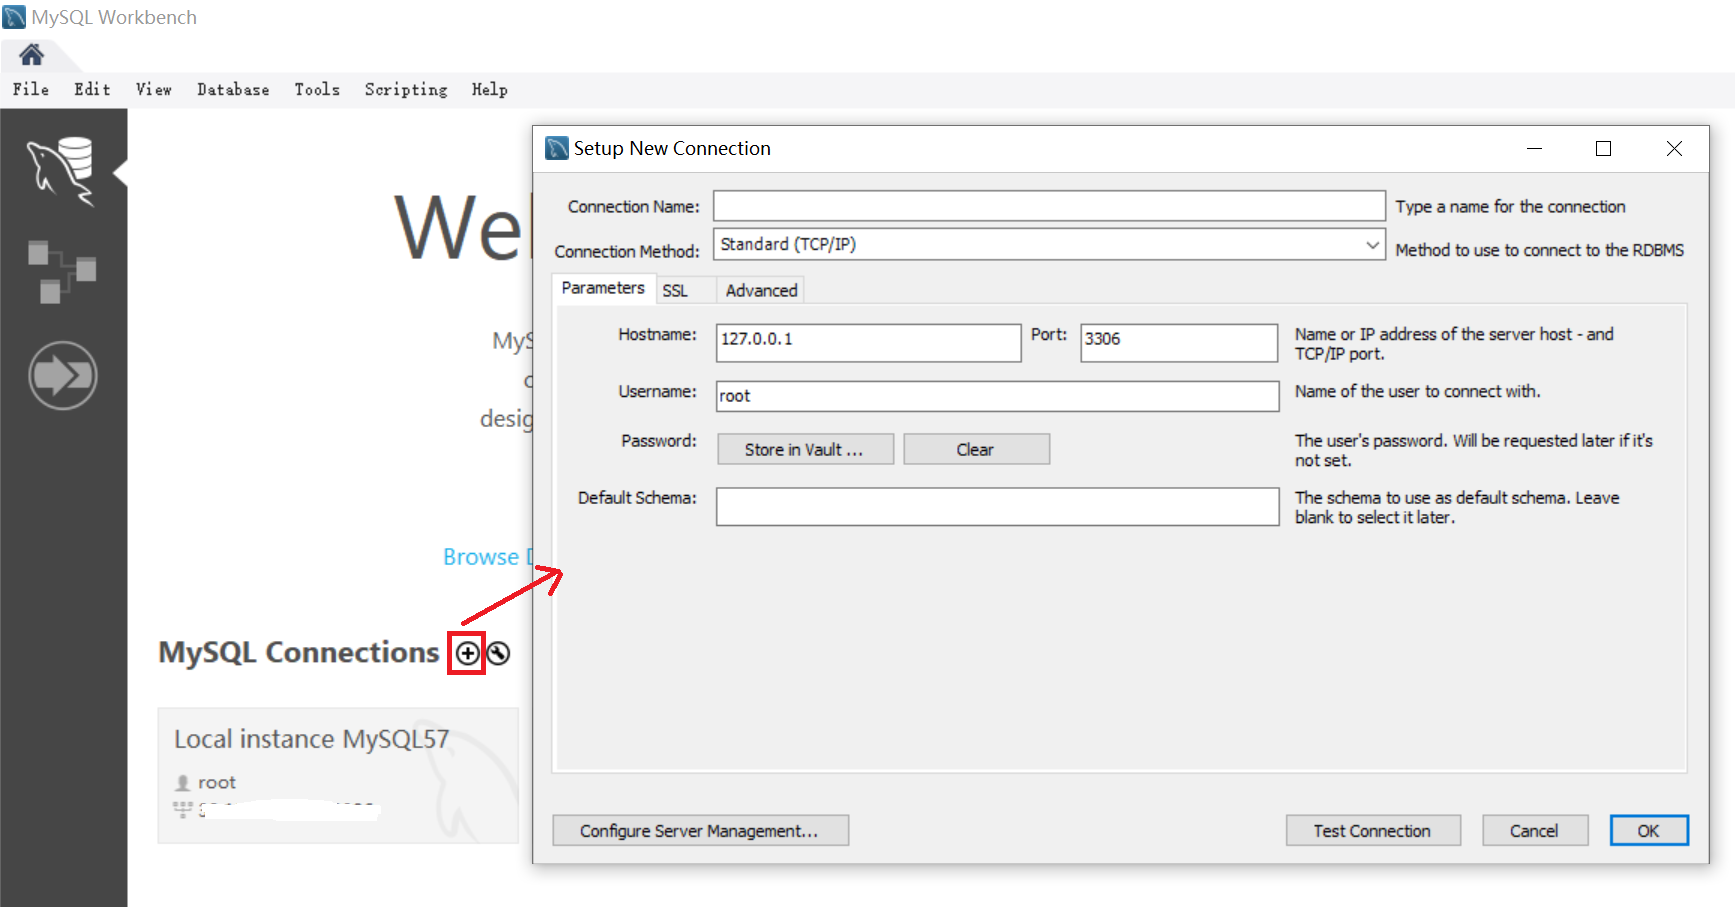
Task: Open the Help menu
Action: point(490,90)
